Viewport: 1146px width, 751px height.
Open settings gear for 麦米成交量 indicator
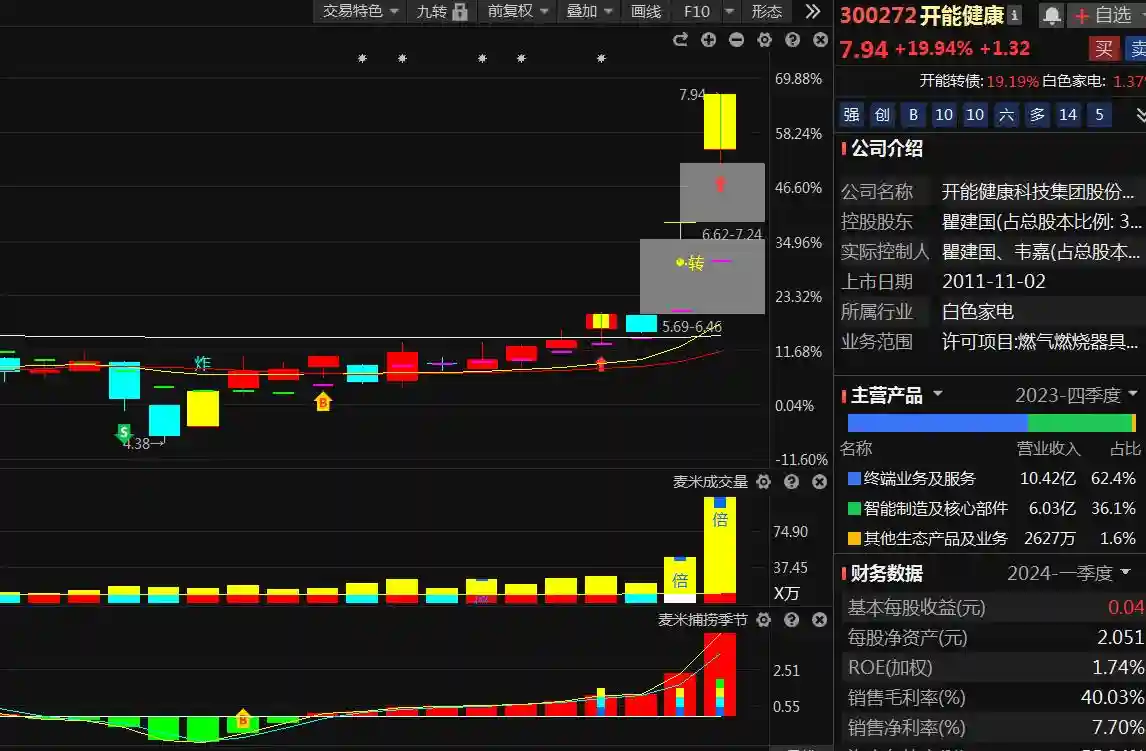(764, 482)
